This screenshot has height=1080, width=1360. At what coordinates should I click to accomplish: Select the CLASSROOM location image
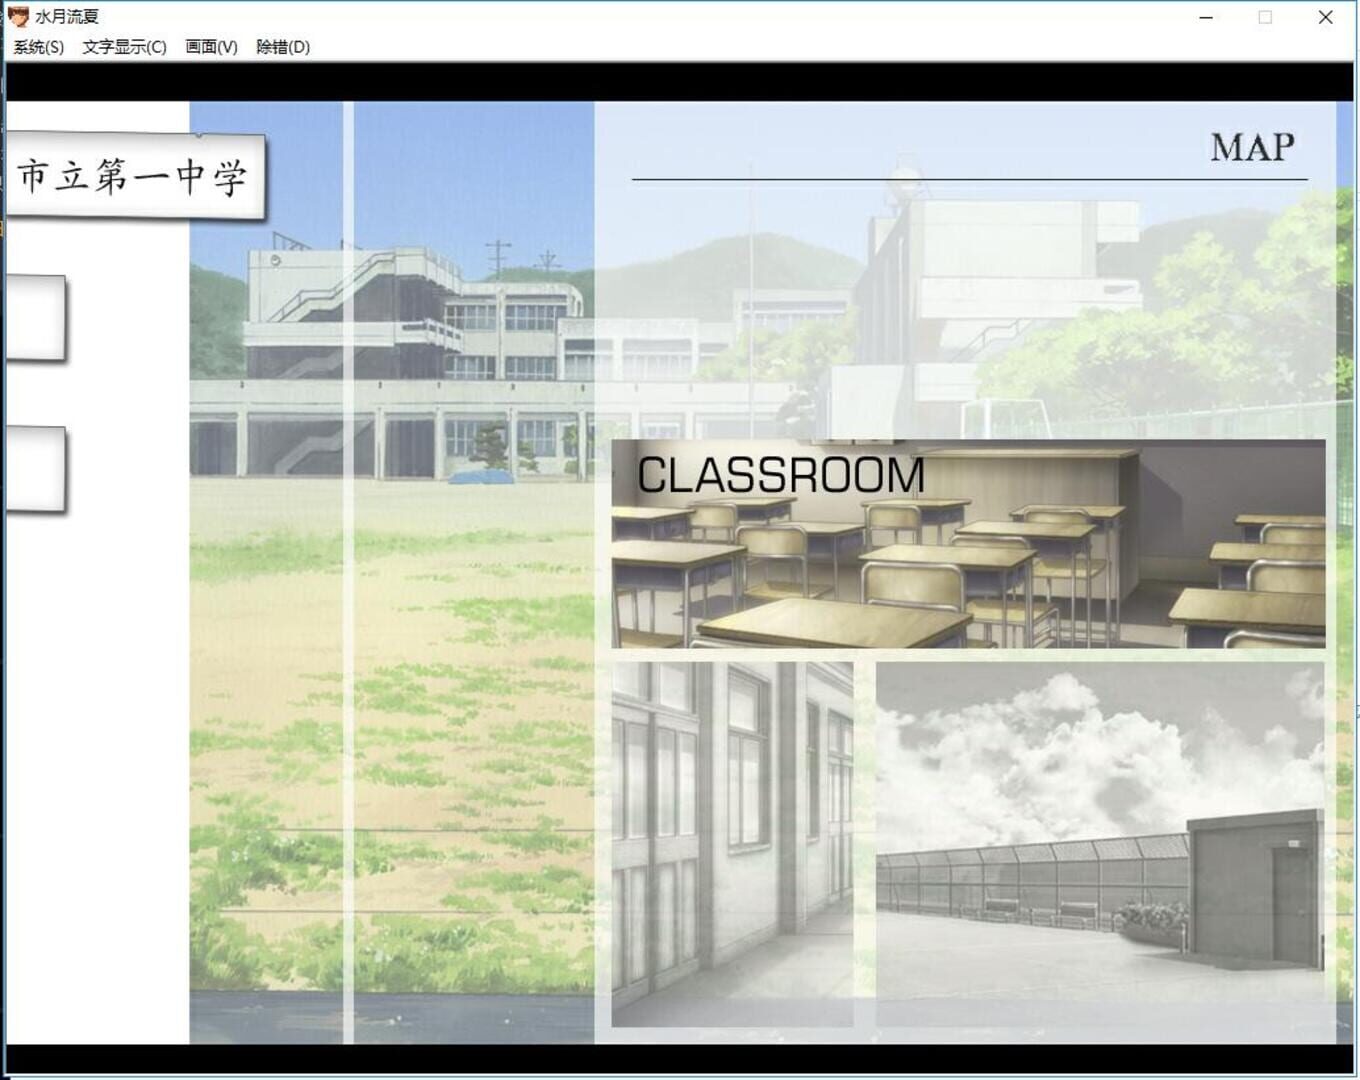(968, 545)
